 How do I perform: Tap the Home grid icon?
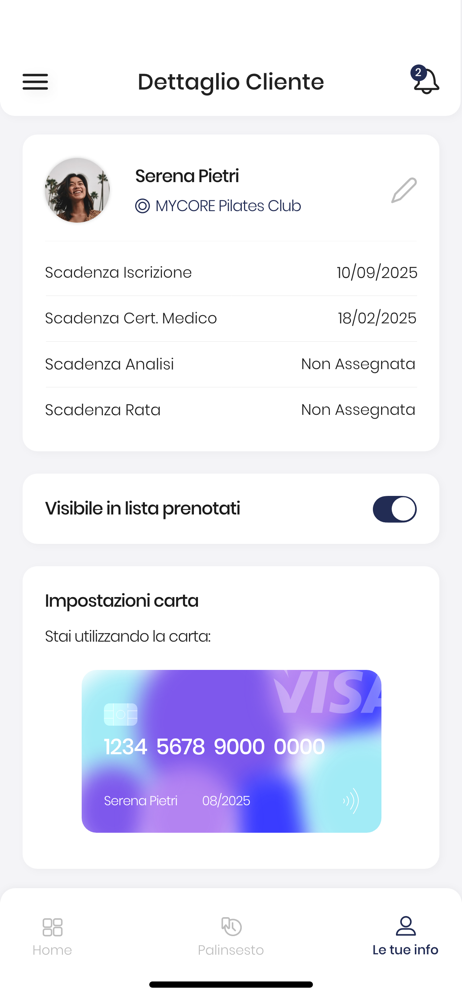coord(52,927)
